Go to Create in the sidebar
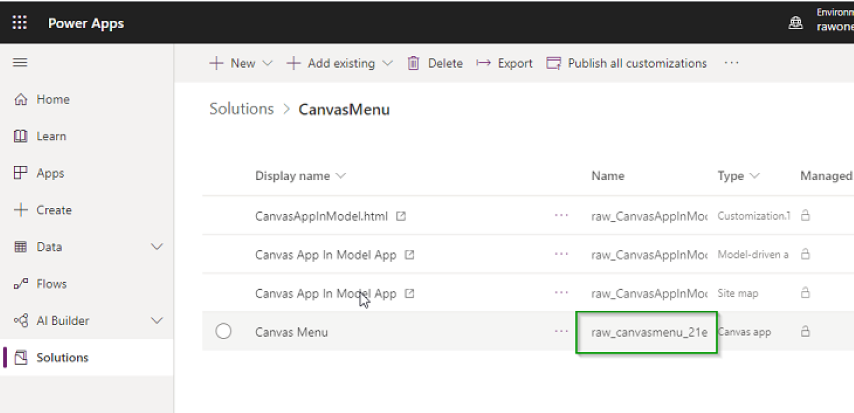854x413 pixels. point(54,210)
